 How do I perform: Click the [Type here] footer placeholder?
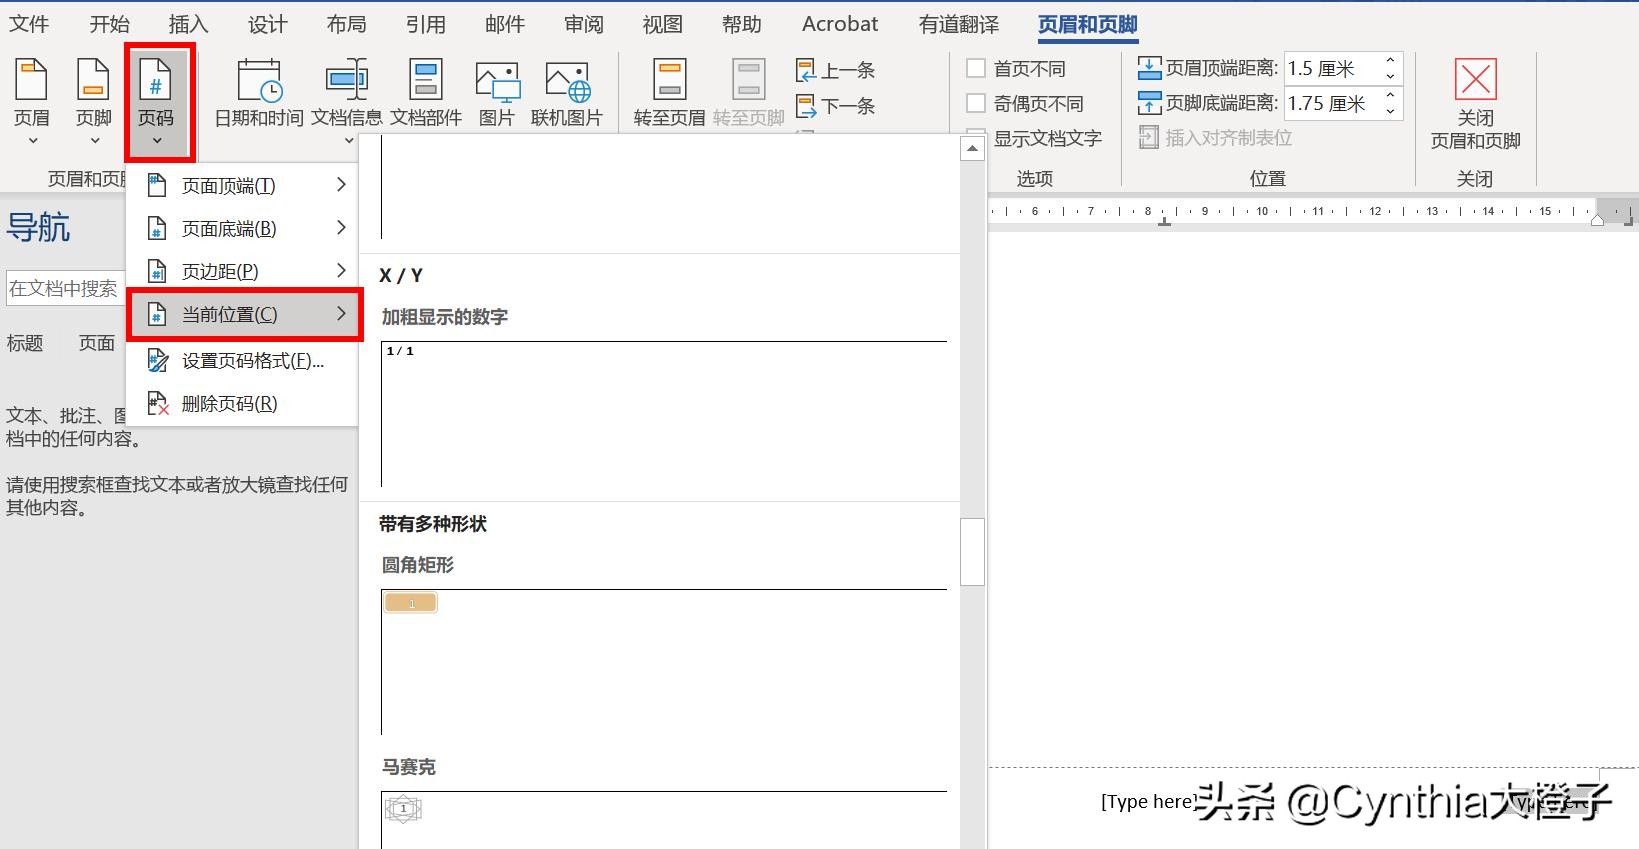pyautogui.click(x=1147, y=801)
